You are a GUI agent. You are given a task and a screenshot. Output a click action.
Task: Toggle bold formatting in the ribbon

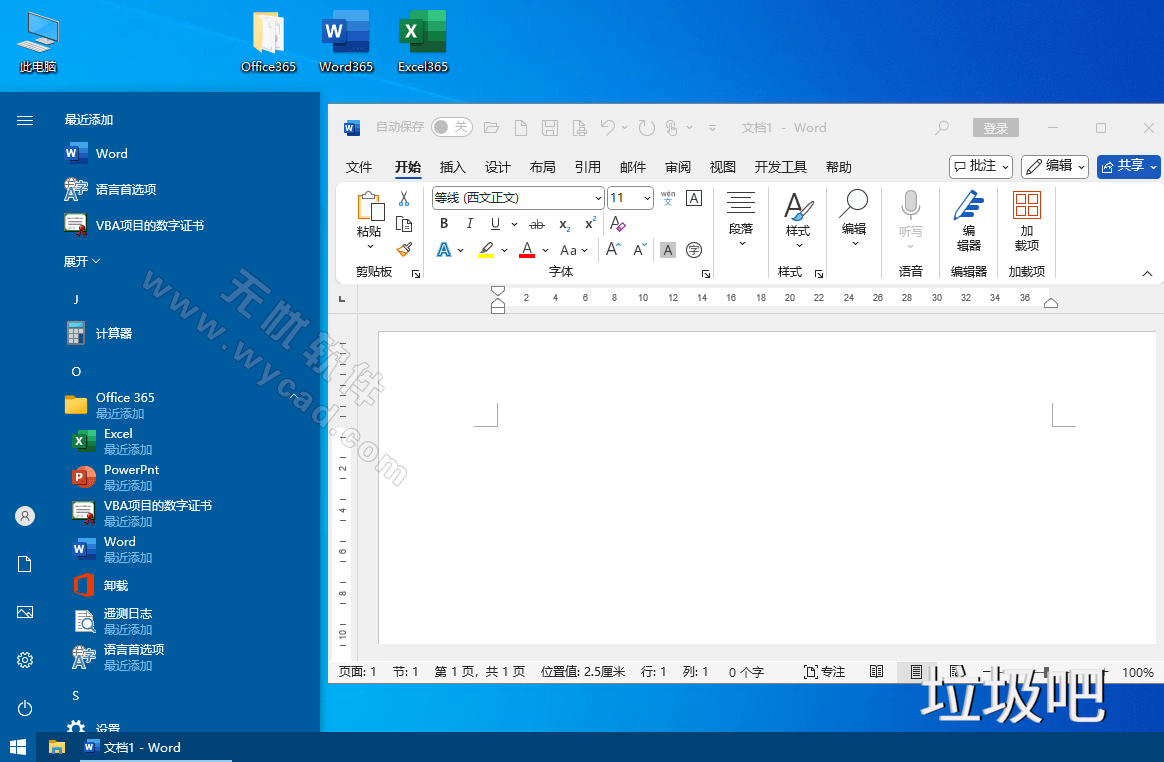[x=444, y=224]
